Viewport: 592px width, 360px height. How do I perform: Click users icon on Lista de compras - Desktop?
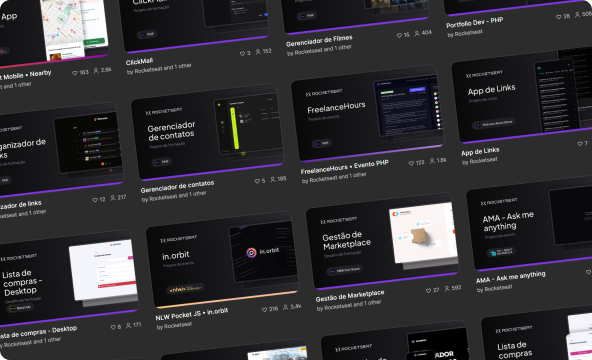pos(129,325)
